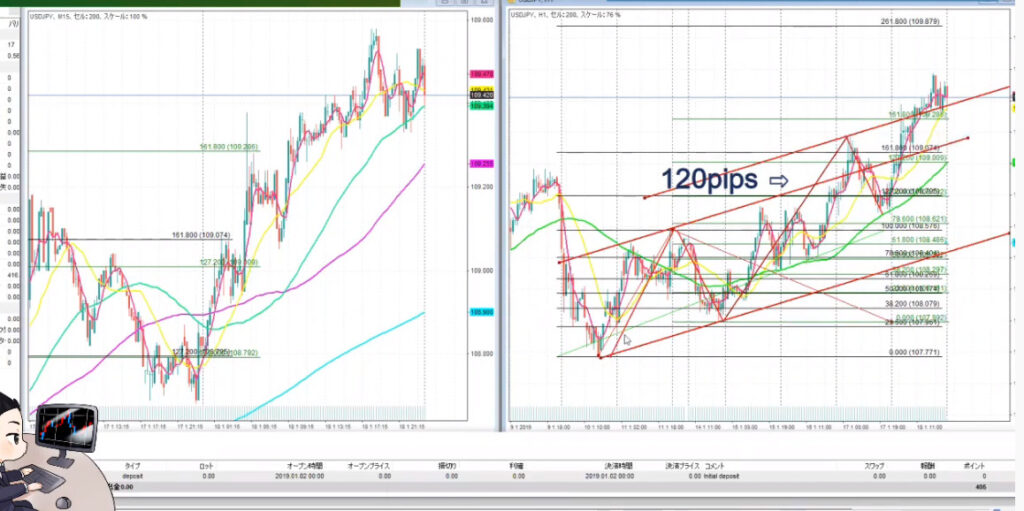1024x511 pixels.
Task: Click the green 61.800 (108.485) Fibonacci label
Action: tap(918, 240)
